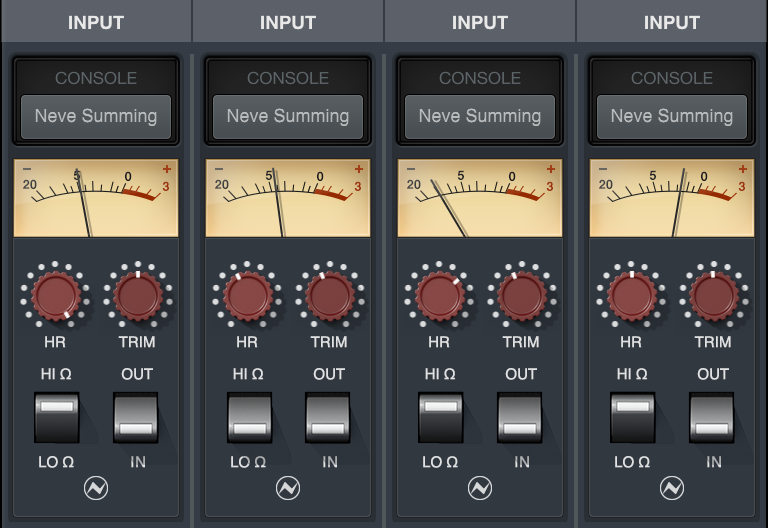Open Neve Summing console selector in second channel
The height and width of the screenshot is (528, 768).
click(x=288, y=117)
